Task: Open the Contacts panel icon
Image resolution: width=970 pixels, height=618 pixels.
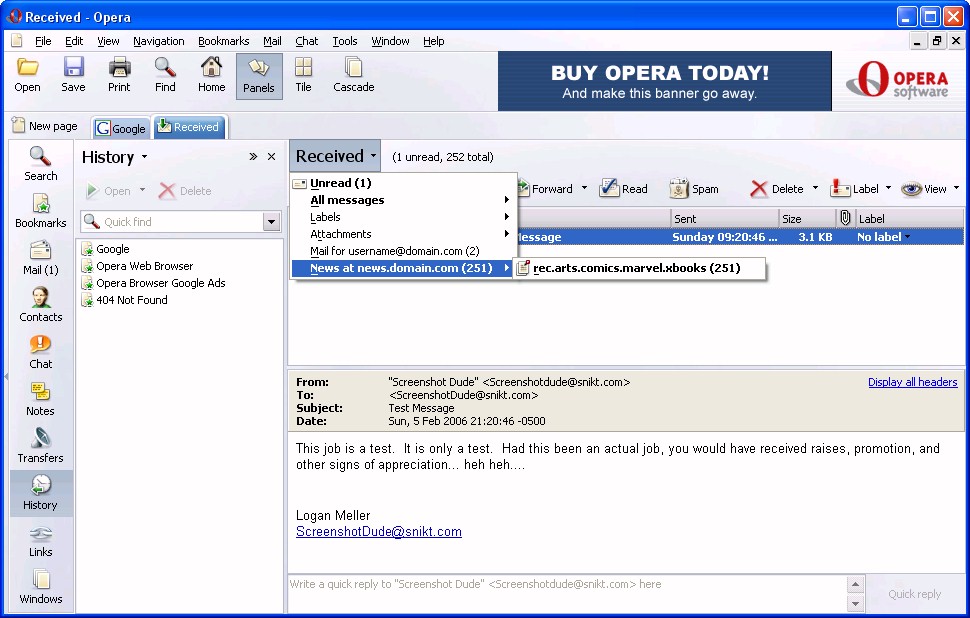Action: pos(40,305)
